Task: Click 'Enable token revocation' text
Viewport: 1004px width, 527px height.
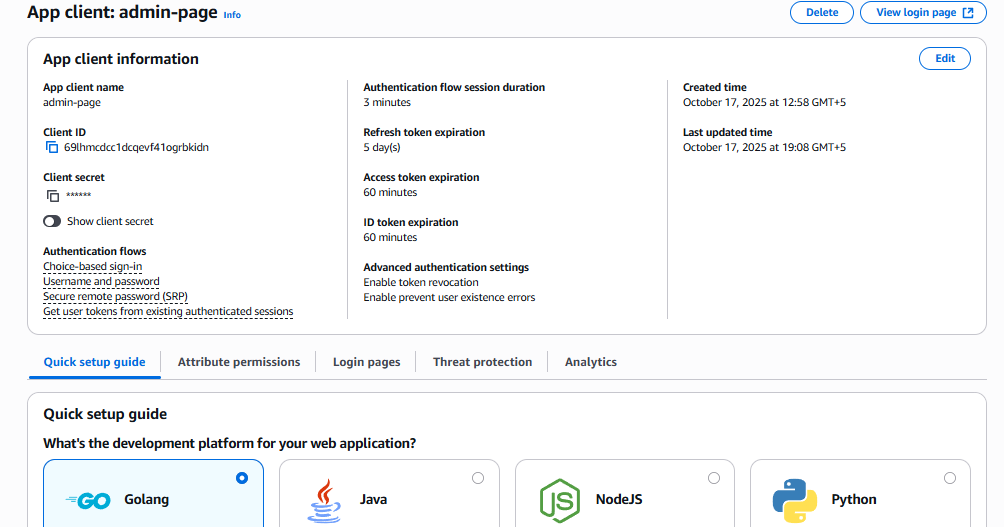Action: (x=421, y=282)
